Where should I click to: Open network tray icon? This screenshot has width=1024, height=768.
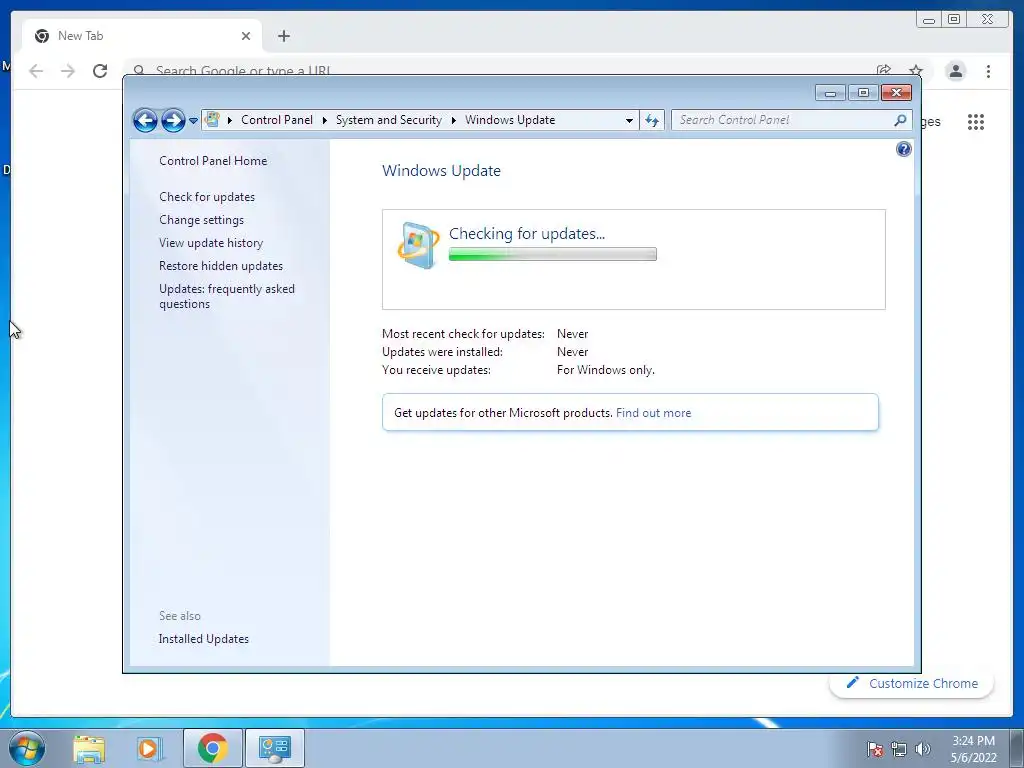click(x=899, y=749)
